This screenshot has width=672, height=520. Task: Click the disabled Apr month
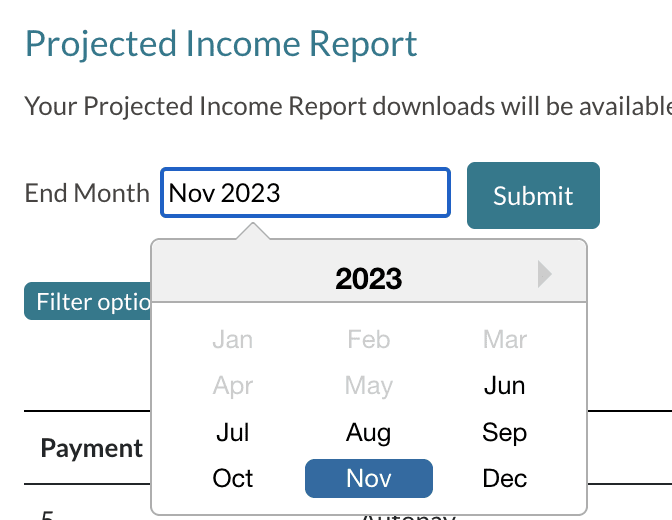pos(233,385)
